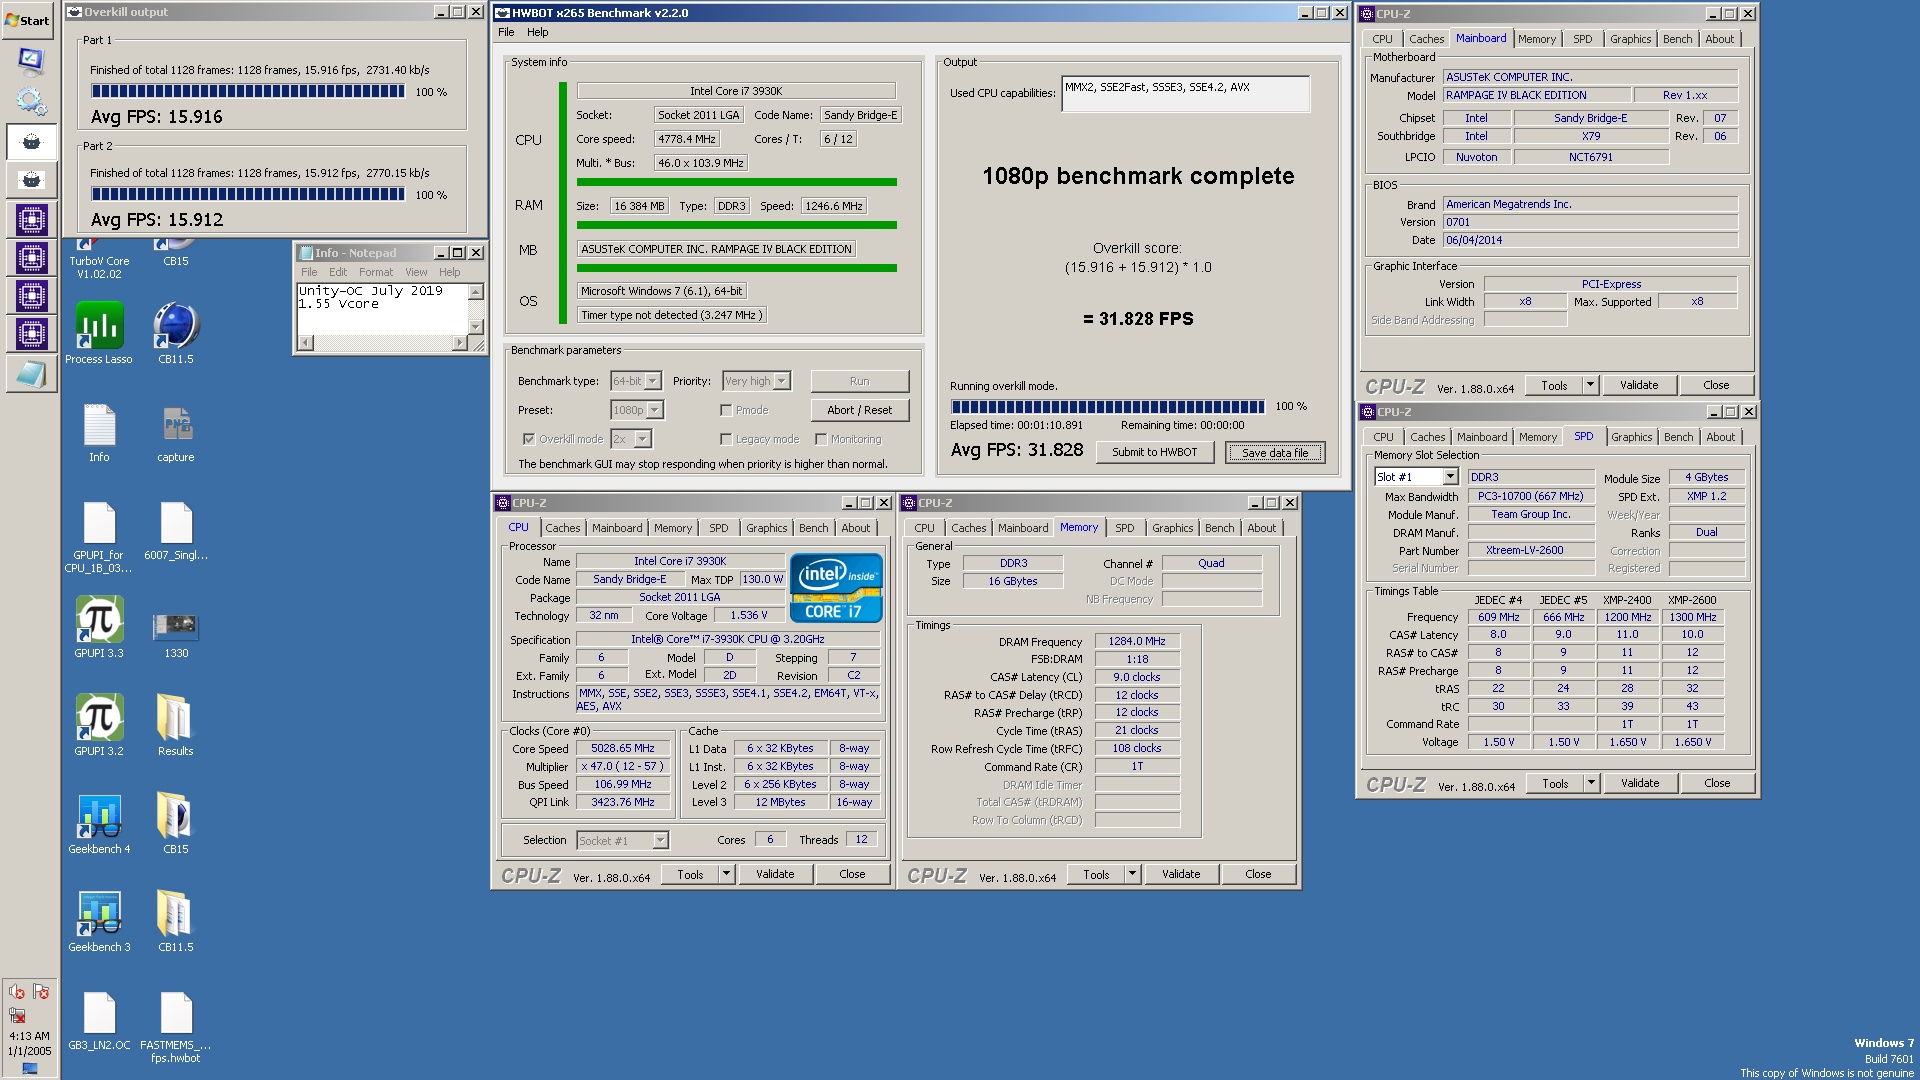1920x1080 pixels.
Task: Open the Priority Very high dropdown
Action: tap(756, 381)
